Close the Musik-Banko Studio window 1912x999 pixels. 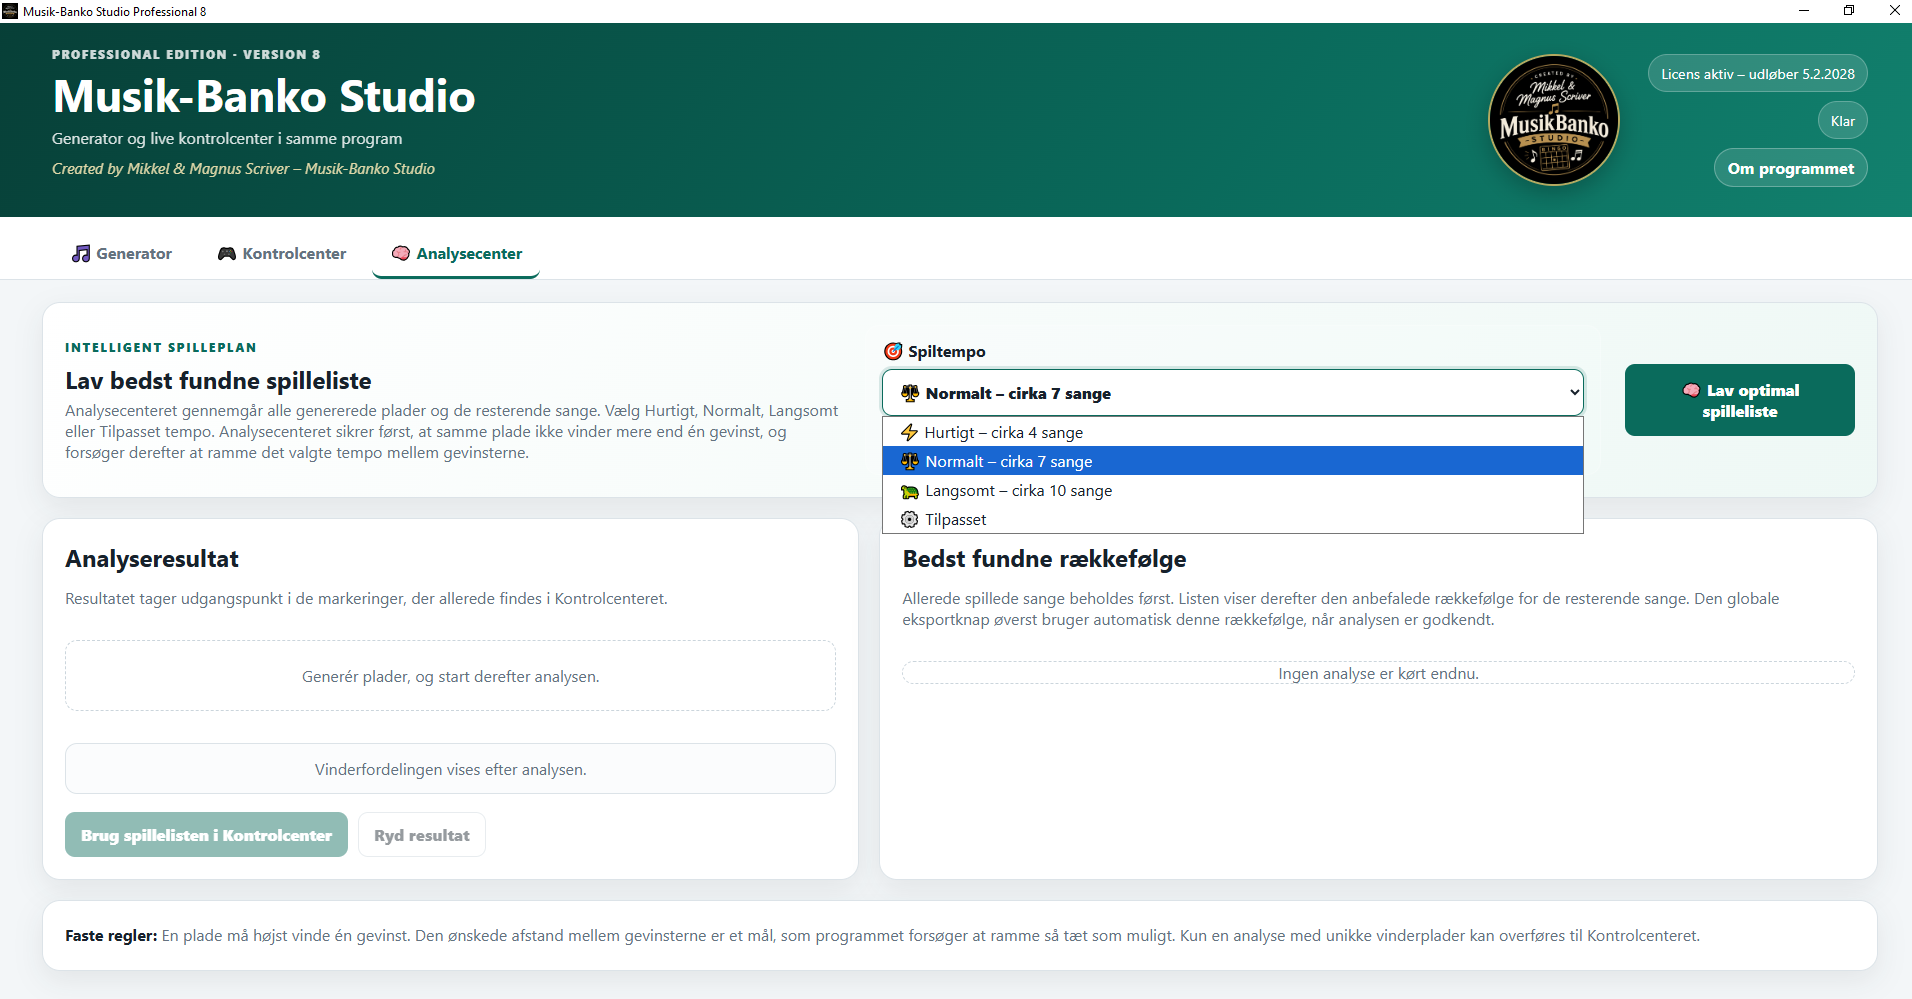tap(1894, 11)
